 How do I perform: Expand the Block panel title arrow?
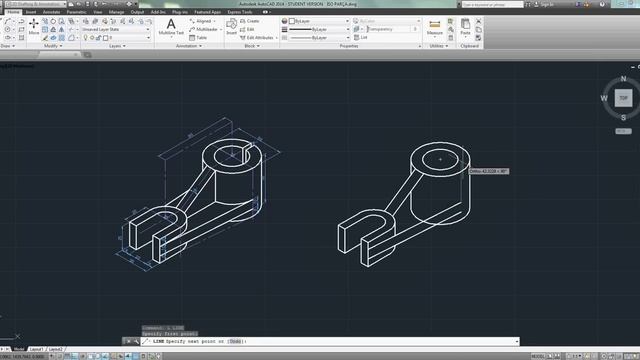[258, 46]
